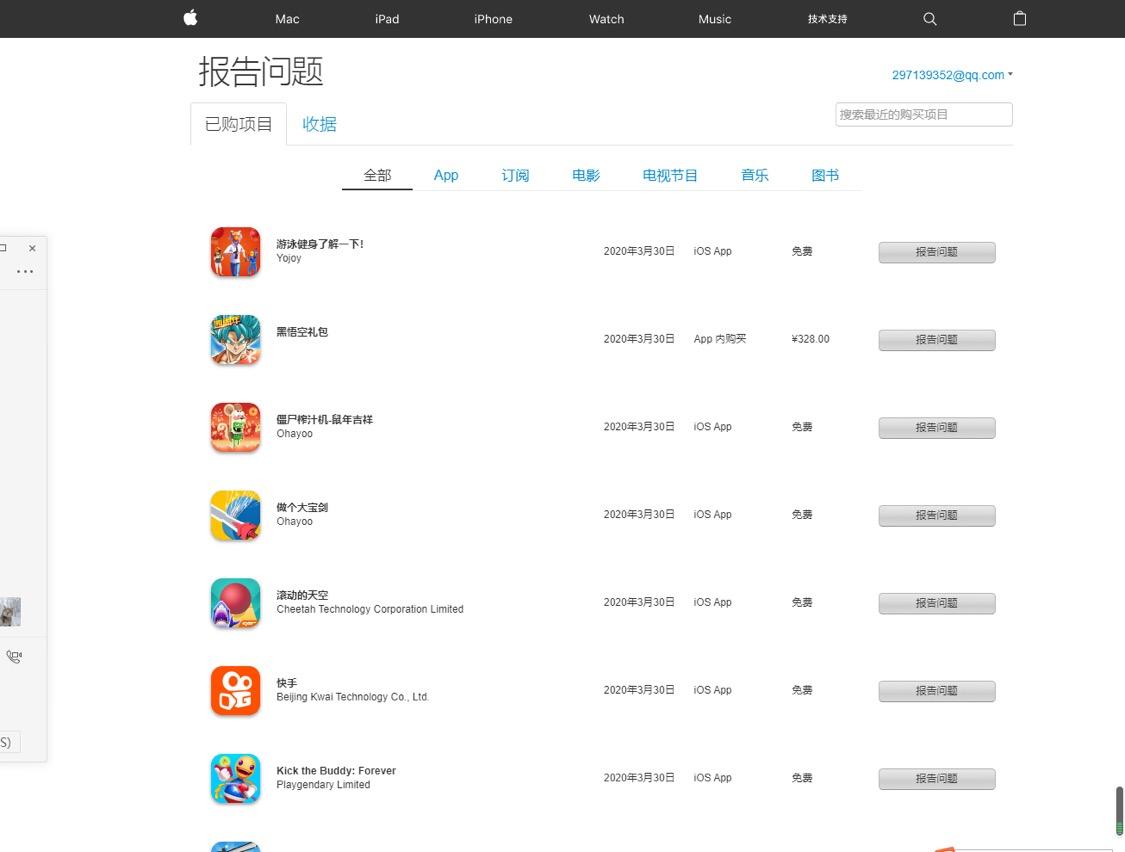Click Beijing Kwai Technology Co., Ltd. text

click(352, 696)
